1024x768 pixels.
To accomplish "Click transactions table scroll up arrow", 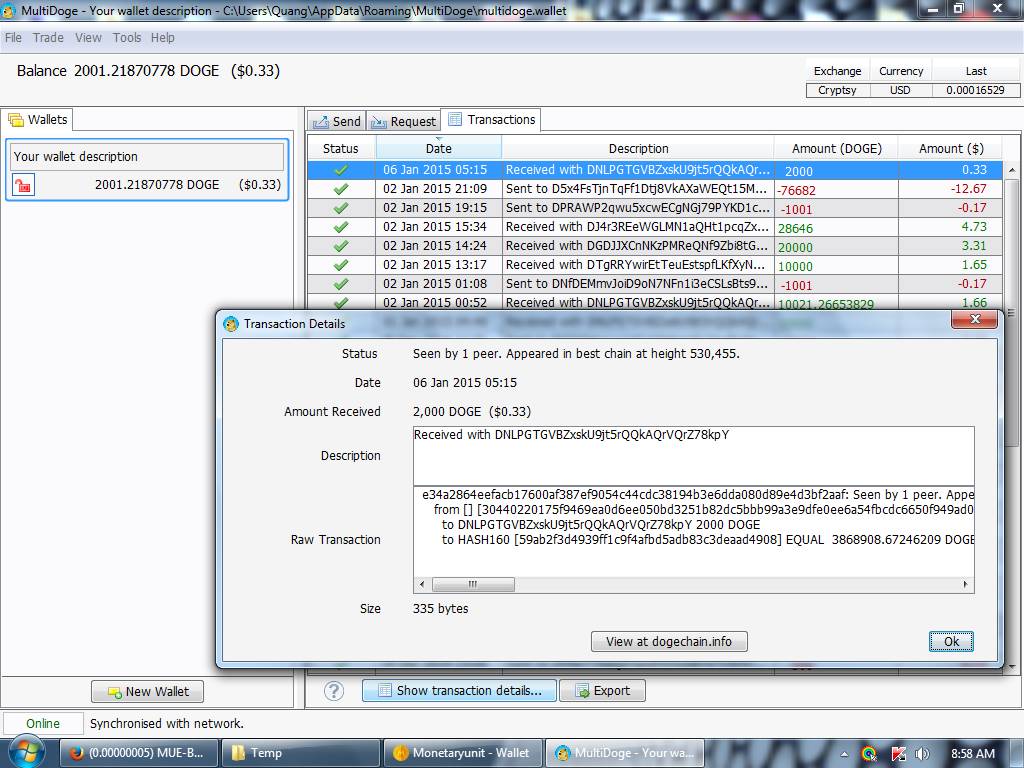I will [x=1012, y=170].
